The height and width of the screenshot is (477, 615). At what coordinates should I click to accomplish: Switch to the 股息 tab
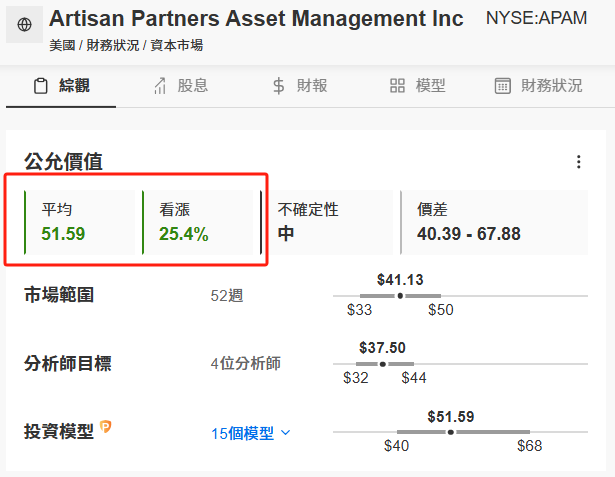pos(181,86)
